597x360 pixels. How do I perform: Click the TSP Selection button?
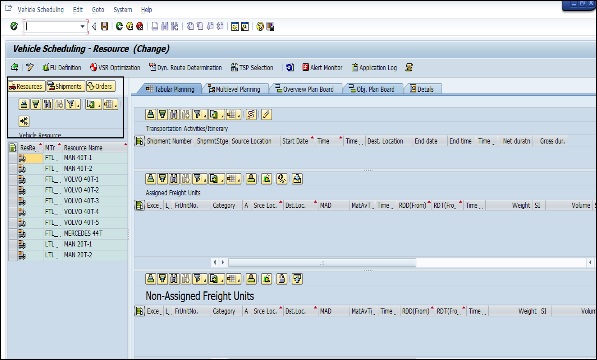tap(252, 67)
